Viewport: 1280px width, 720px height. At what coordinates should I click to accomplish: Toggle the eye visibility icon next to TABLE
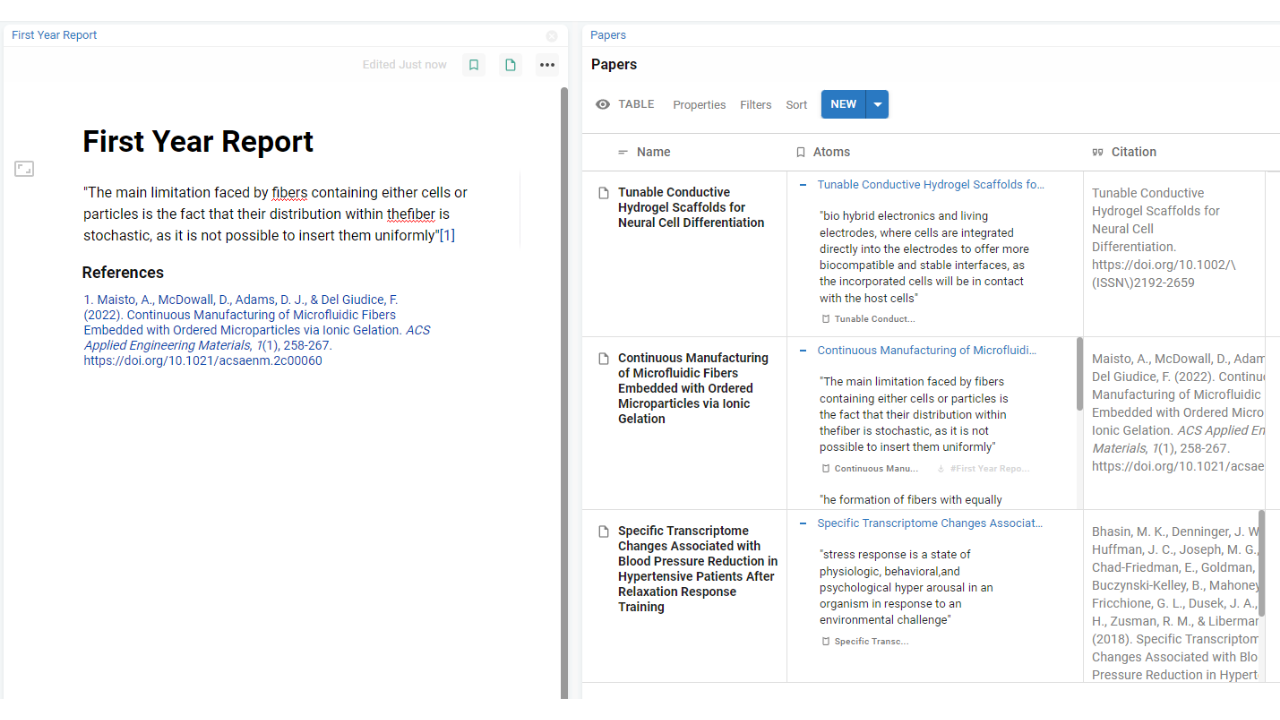(x=602, y=104)
